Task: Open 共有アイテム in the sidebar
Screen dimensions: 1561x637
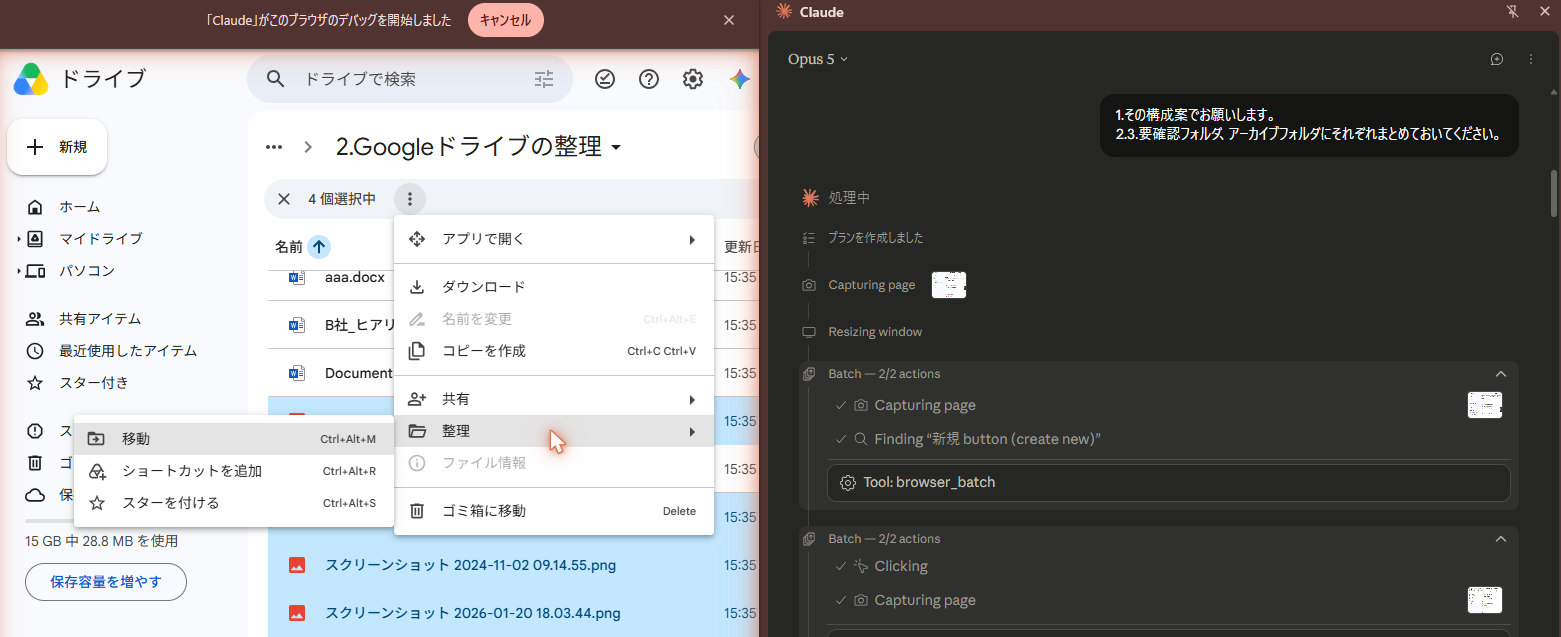Action: coord(100,319)
